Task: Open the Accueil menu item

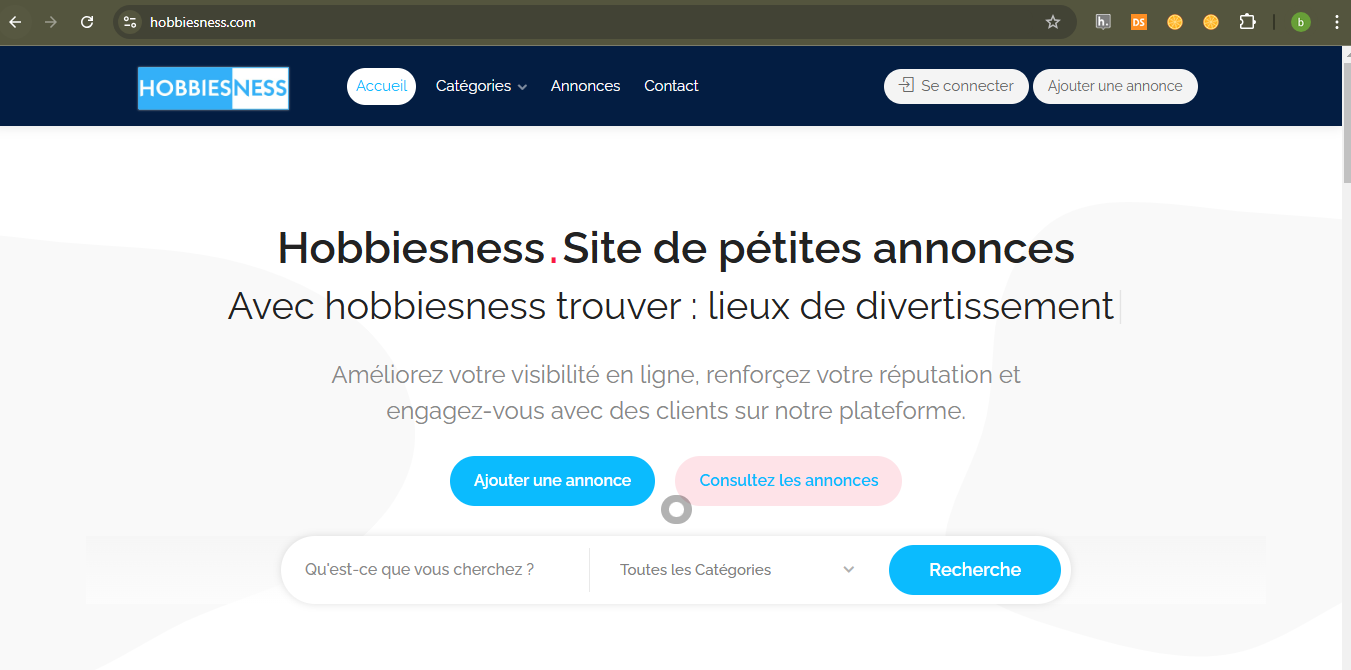Action: coord(381,86)
